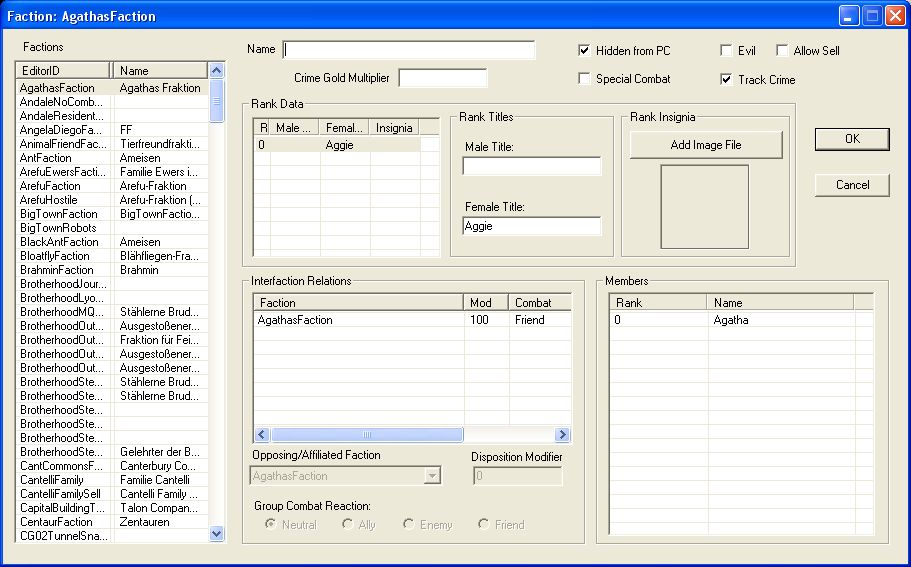Viewport: 911px width, 567px height.
Task: Click into the Crime Gold Multiplier field
Action: click(443, 78)
